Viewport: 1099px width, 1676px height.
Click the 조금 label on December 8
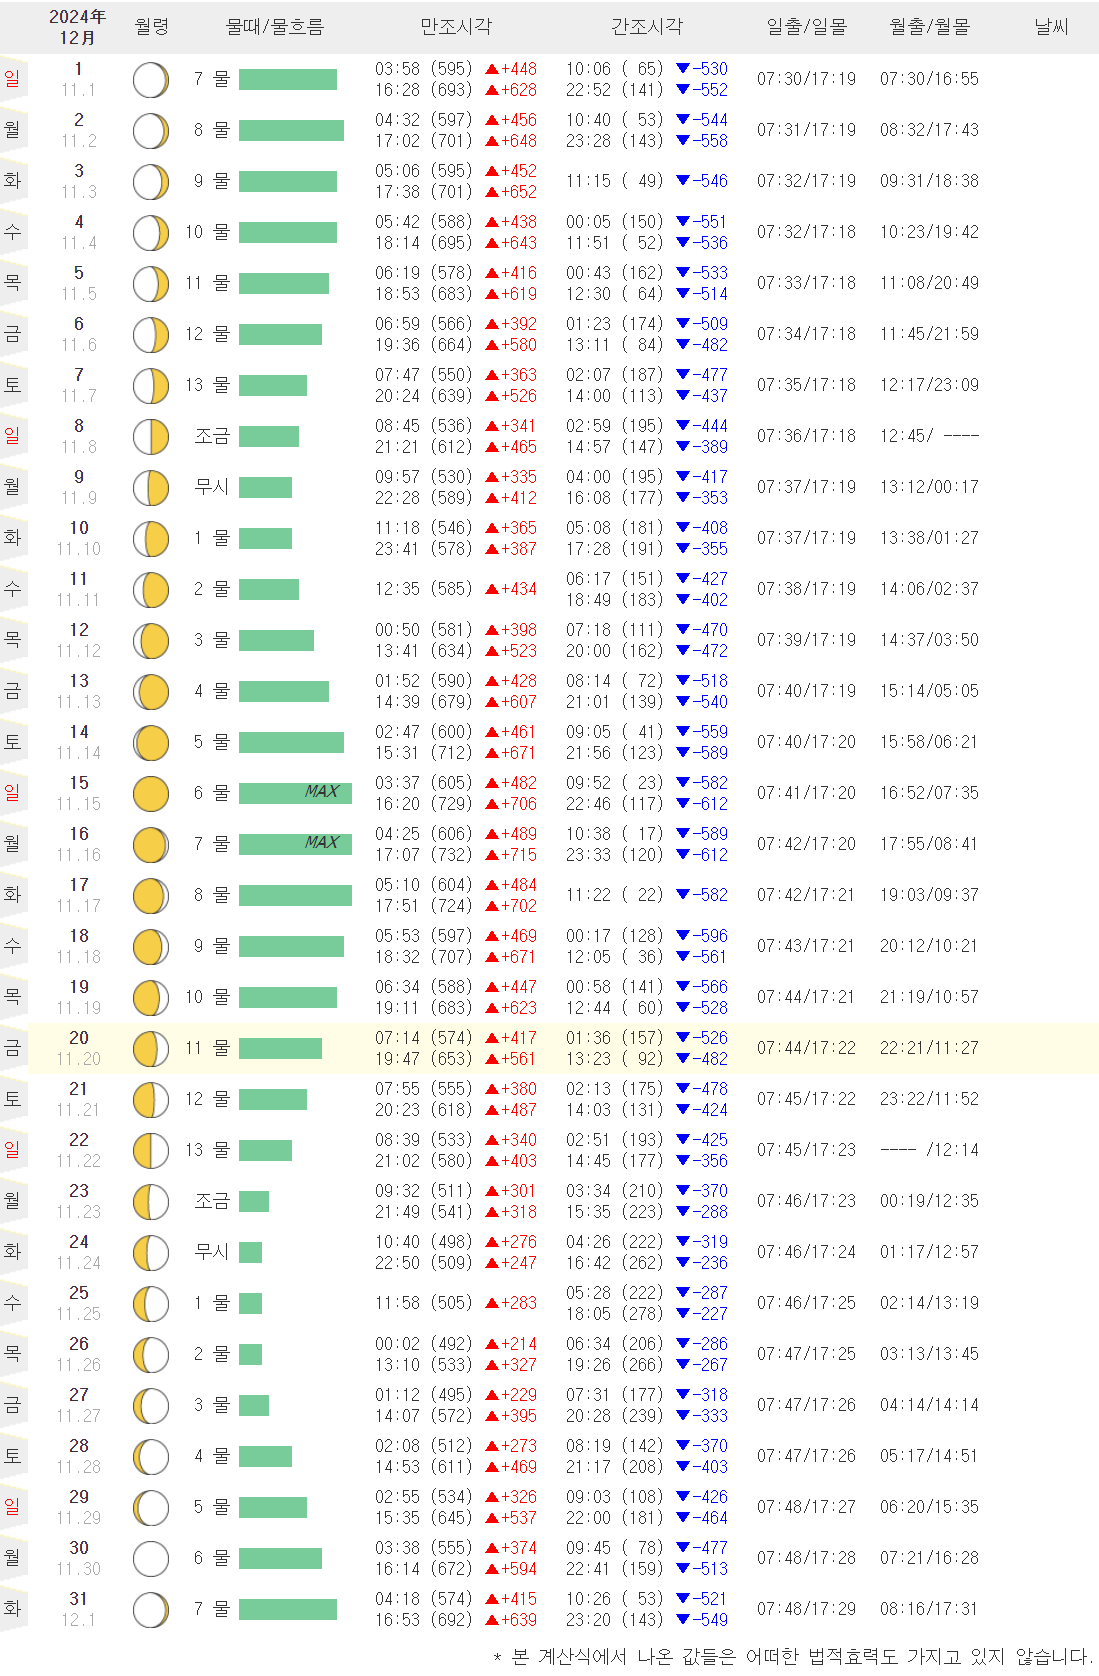pos(212,436)
